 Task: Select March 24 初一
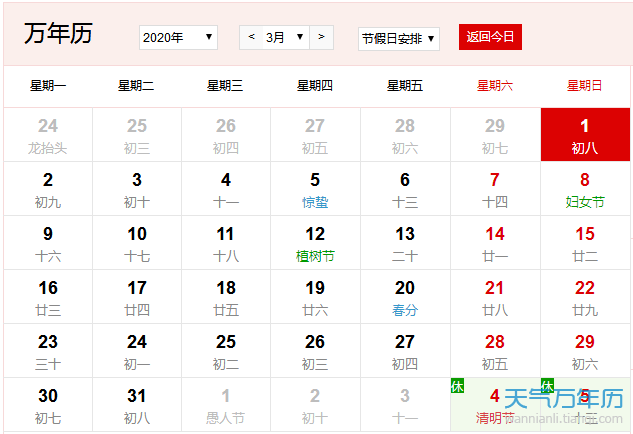click(x=137, y=351)
